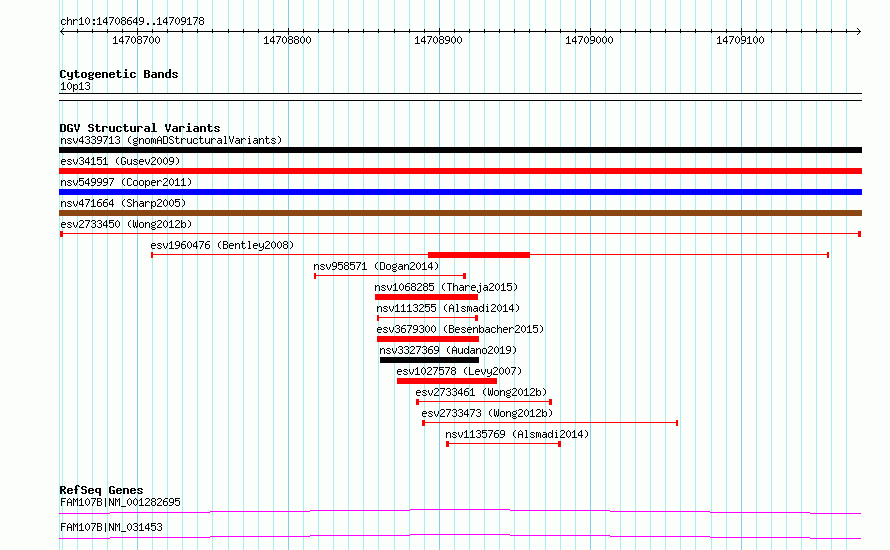
Task: Select the red esv34151 variant bar
Action: point(460,171)
